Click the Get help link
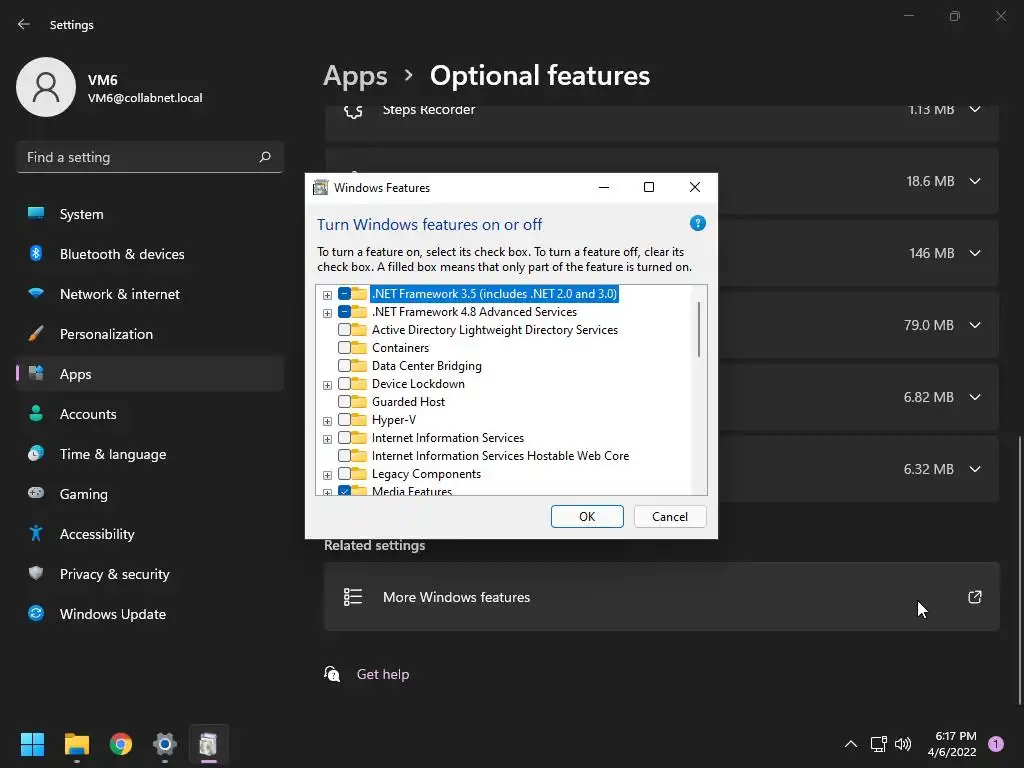The height and width of the screenshot is (768, 1024). 383,674
